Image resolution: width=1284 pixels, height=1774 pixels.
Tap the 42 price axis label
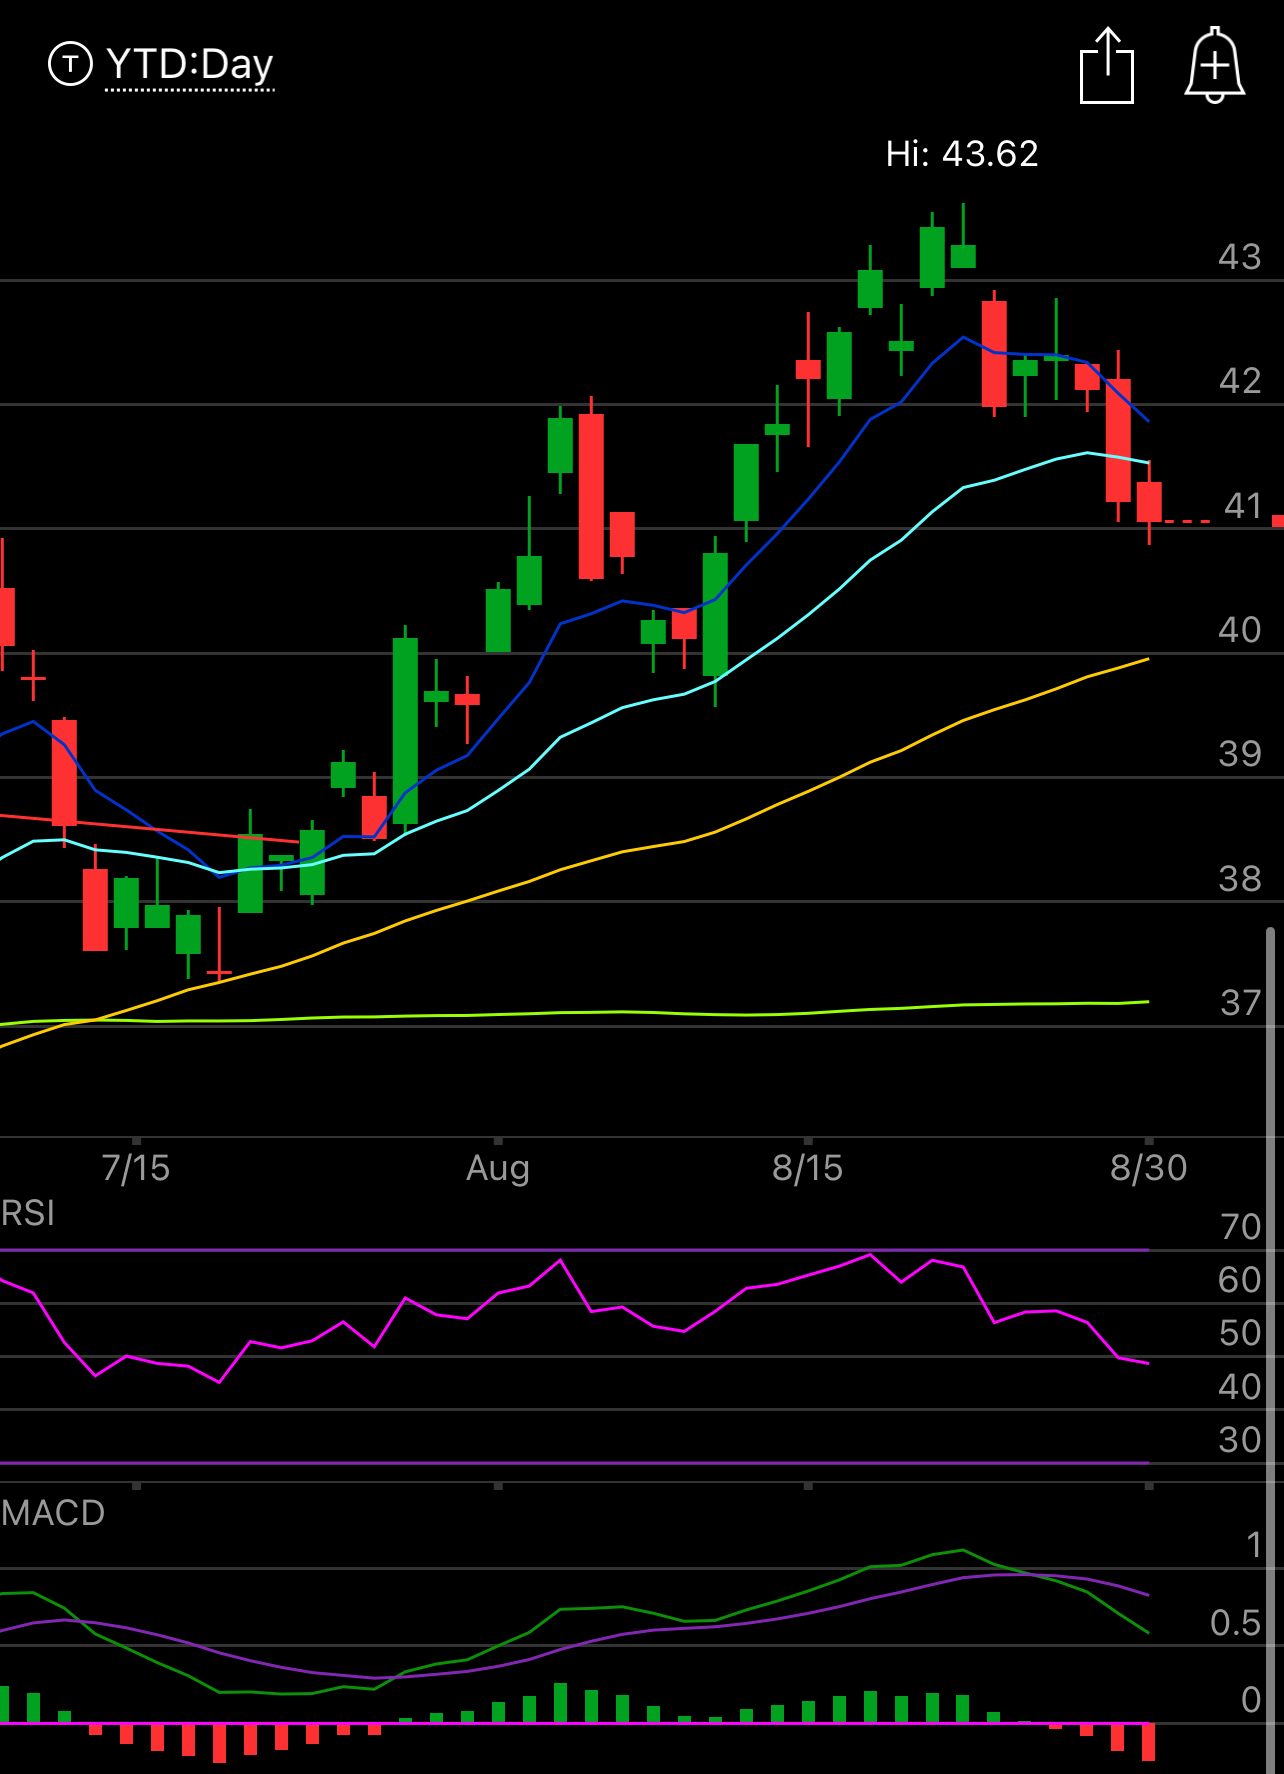pyautogui.click(x=1240, y=381)
